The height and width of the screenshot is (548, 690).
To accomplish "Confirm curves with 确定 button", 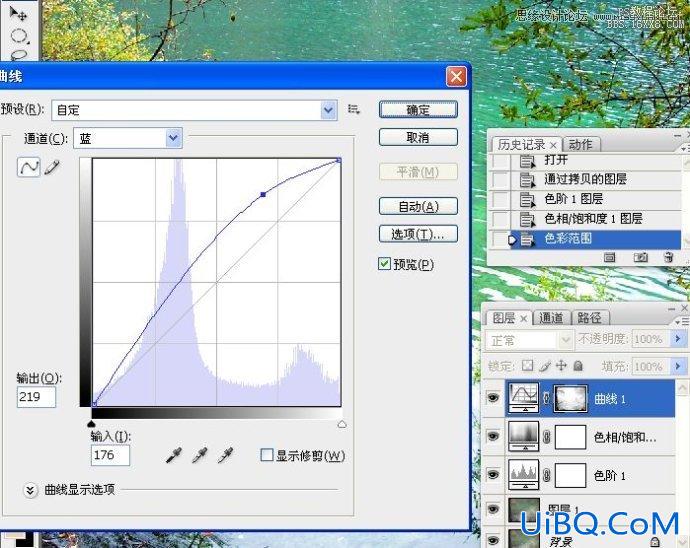I will click(418, 110).
